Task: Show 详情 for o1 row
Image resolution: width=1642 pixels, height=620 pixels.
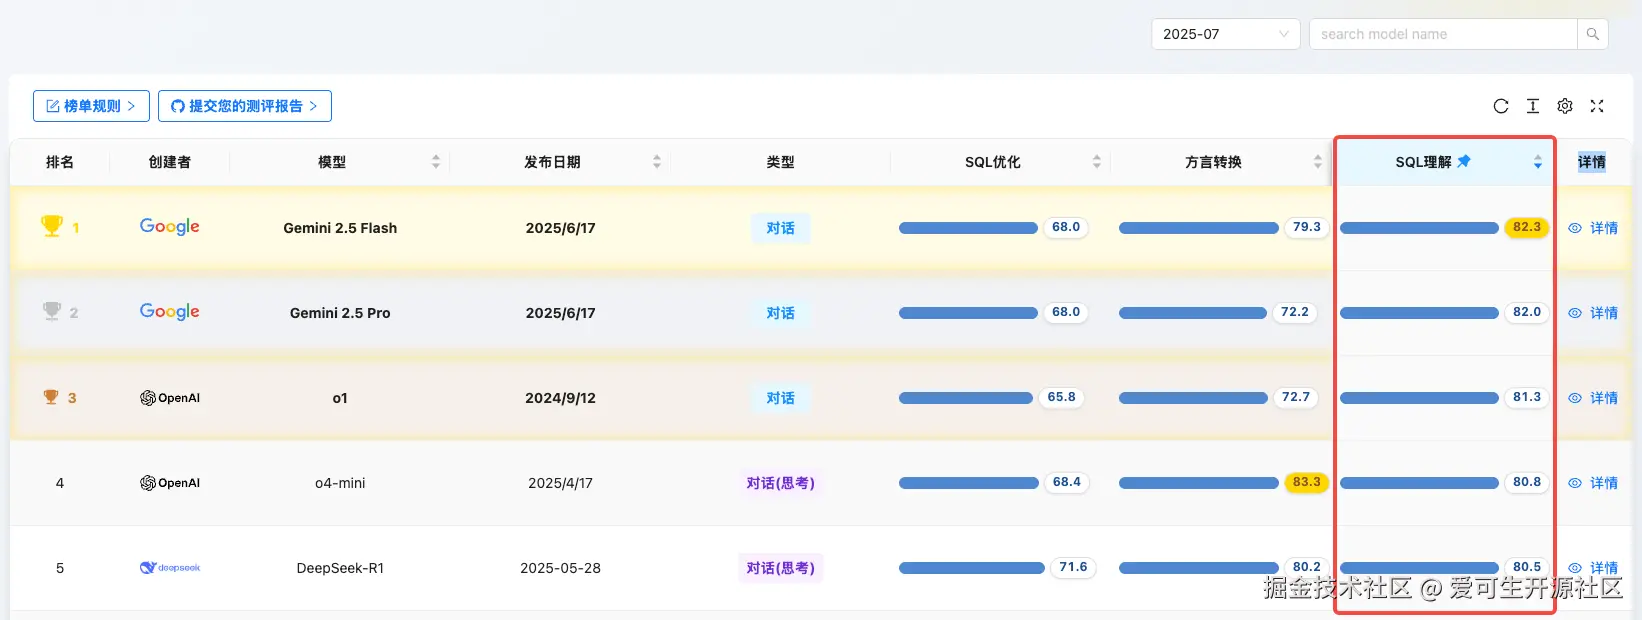Action: [x=1593, y=398]
